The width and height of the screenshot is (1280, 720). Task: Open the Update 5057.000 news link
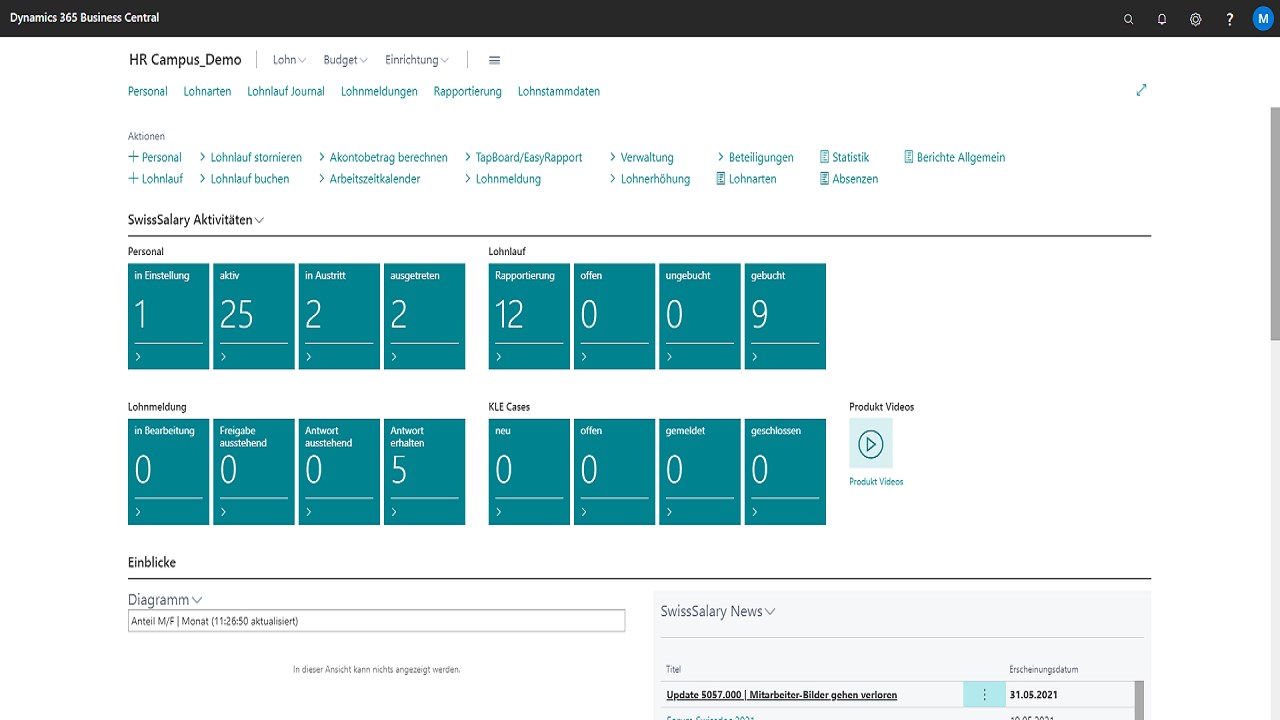coord(782,695)
